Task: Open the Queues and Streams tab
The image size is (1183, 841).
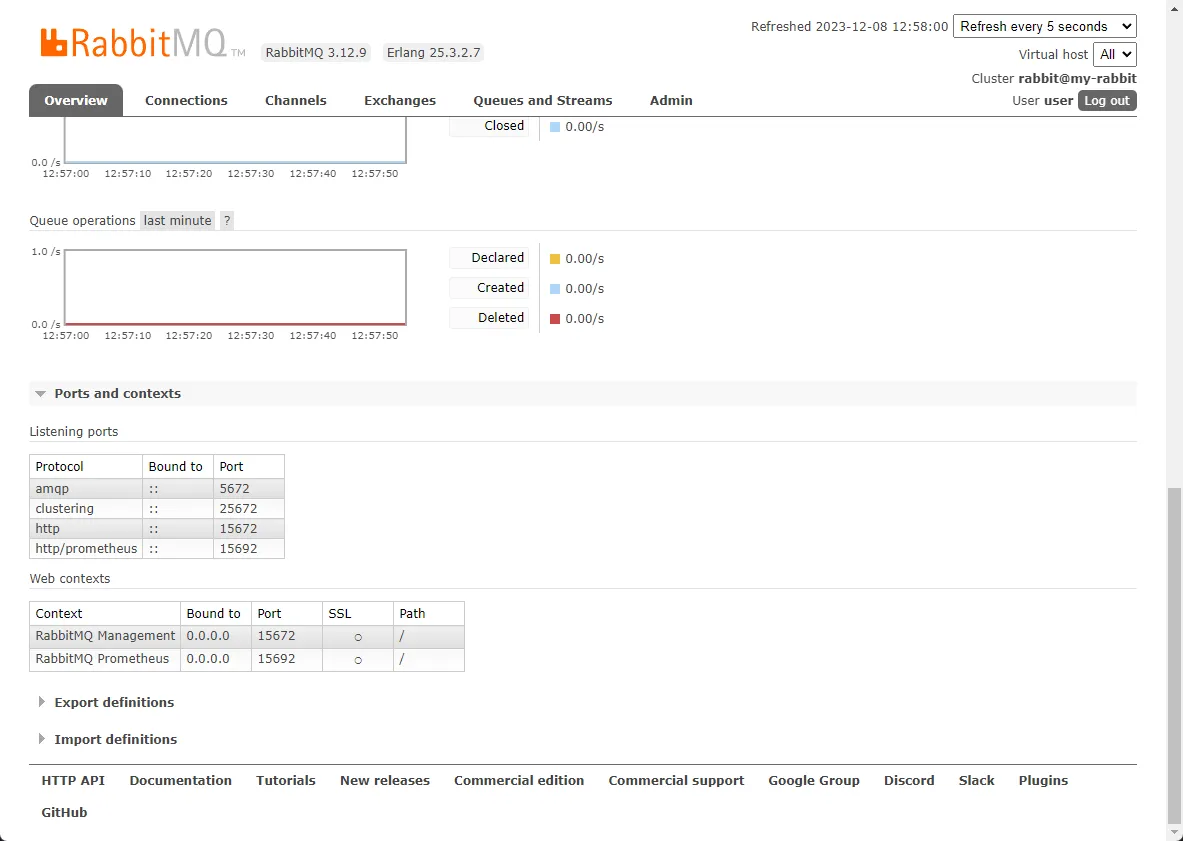Action: (542, 101)
